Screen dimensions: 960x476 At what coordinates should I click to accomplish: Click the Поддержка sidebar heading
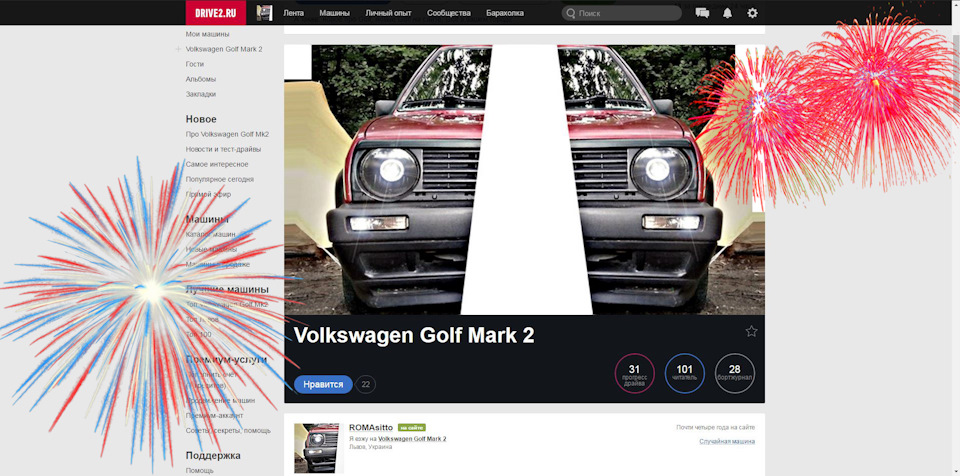(x=213, y=455)
